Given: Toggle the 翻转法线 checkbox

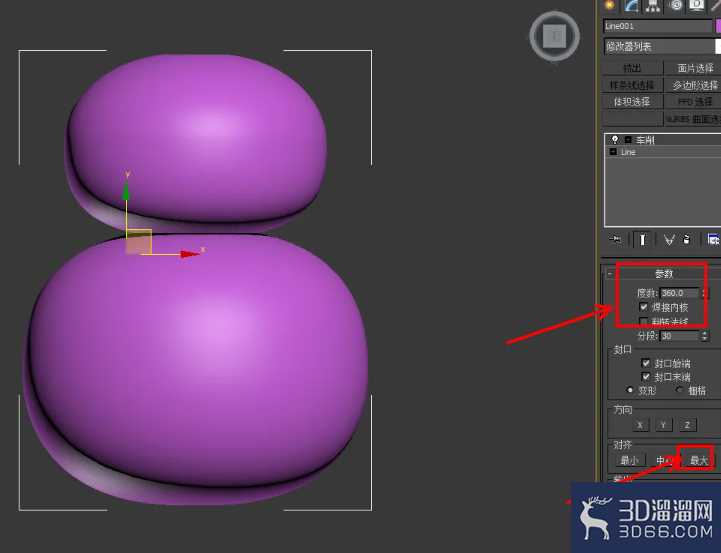Looking at the screenshot, I should click(643, 321).
